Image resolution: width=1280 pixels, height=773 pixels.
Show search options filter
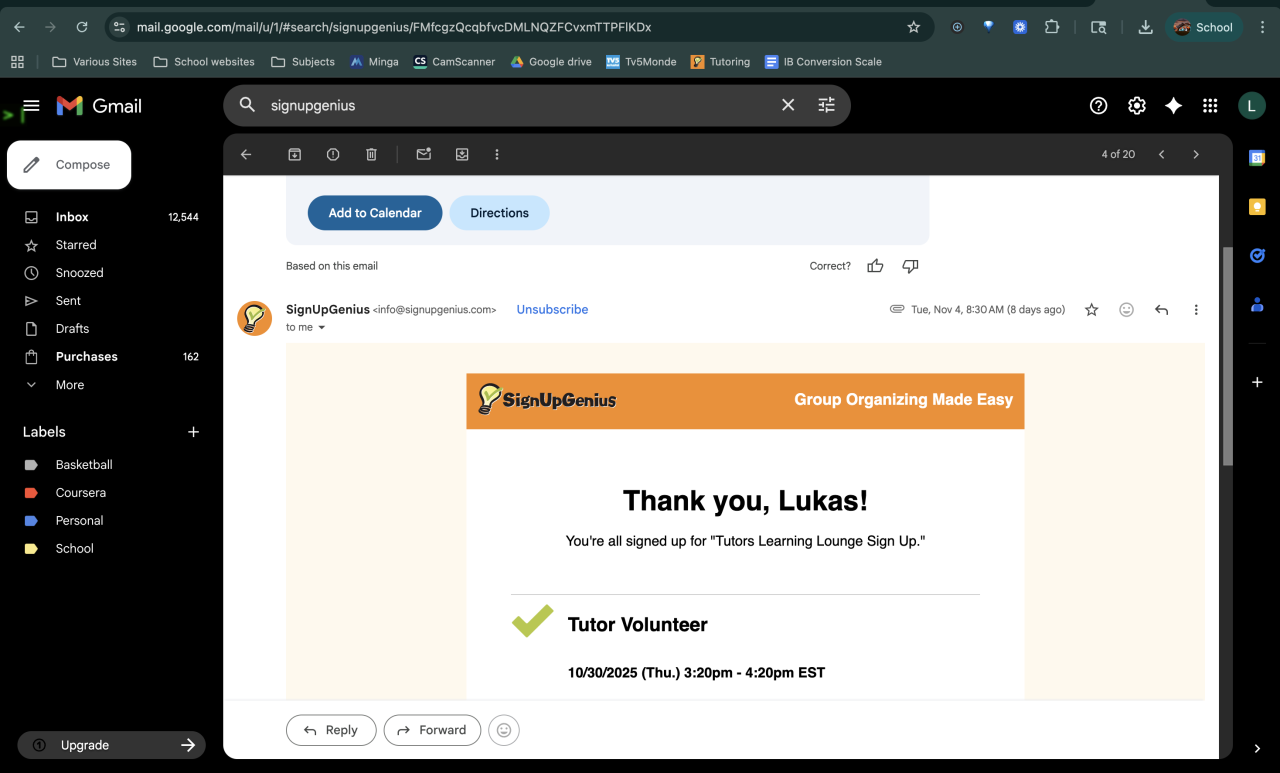[x=826, y=105]
